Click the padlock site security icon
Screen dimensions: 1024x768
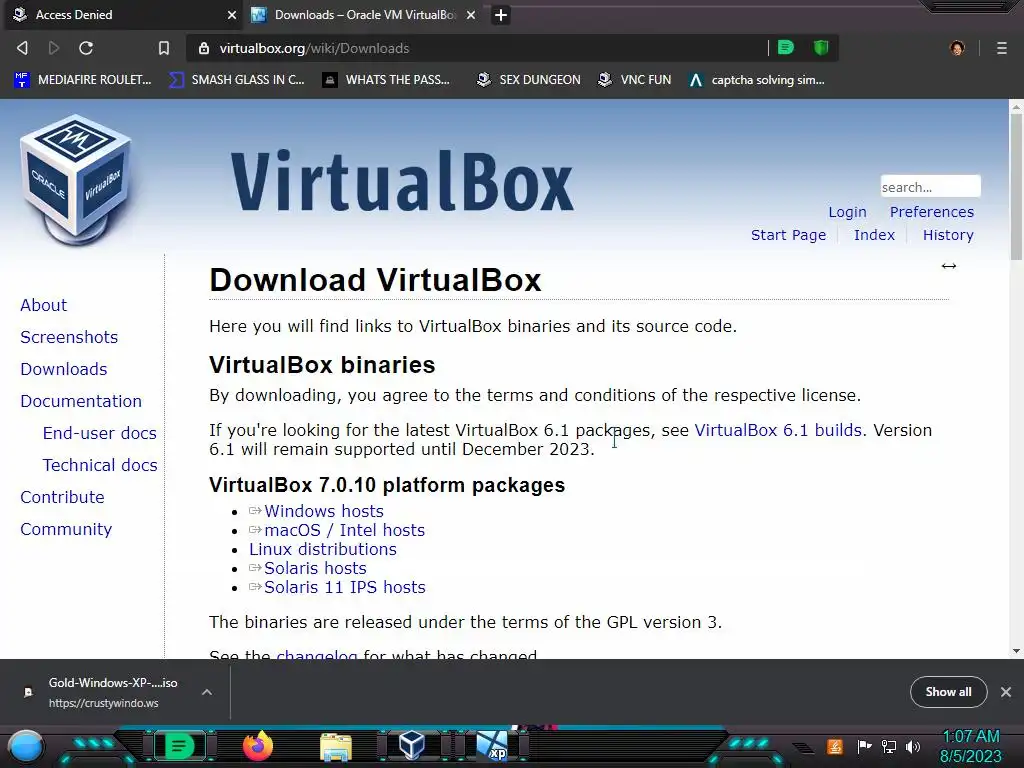pos(204,48)
